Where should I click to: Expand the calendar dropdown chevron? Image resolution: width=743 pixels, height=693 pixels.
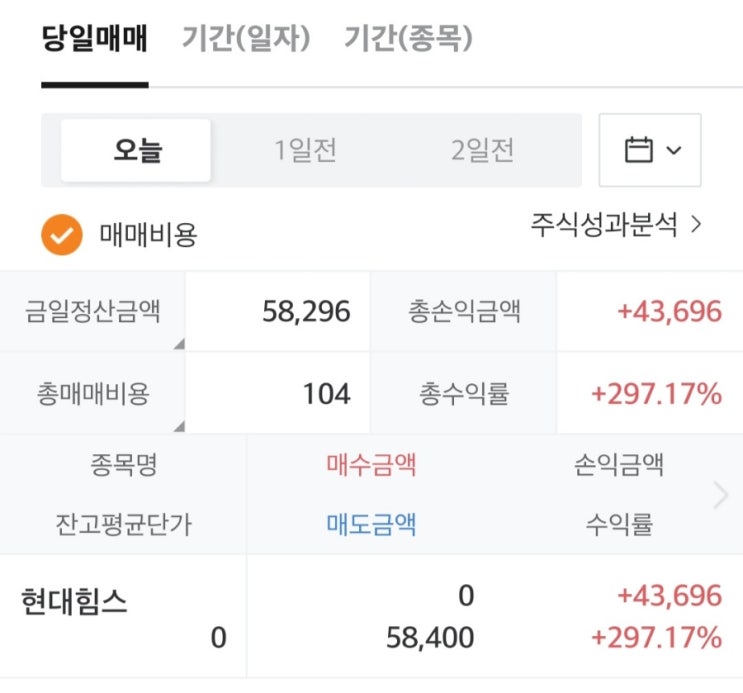tap(673, 150)
